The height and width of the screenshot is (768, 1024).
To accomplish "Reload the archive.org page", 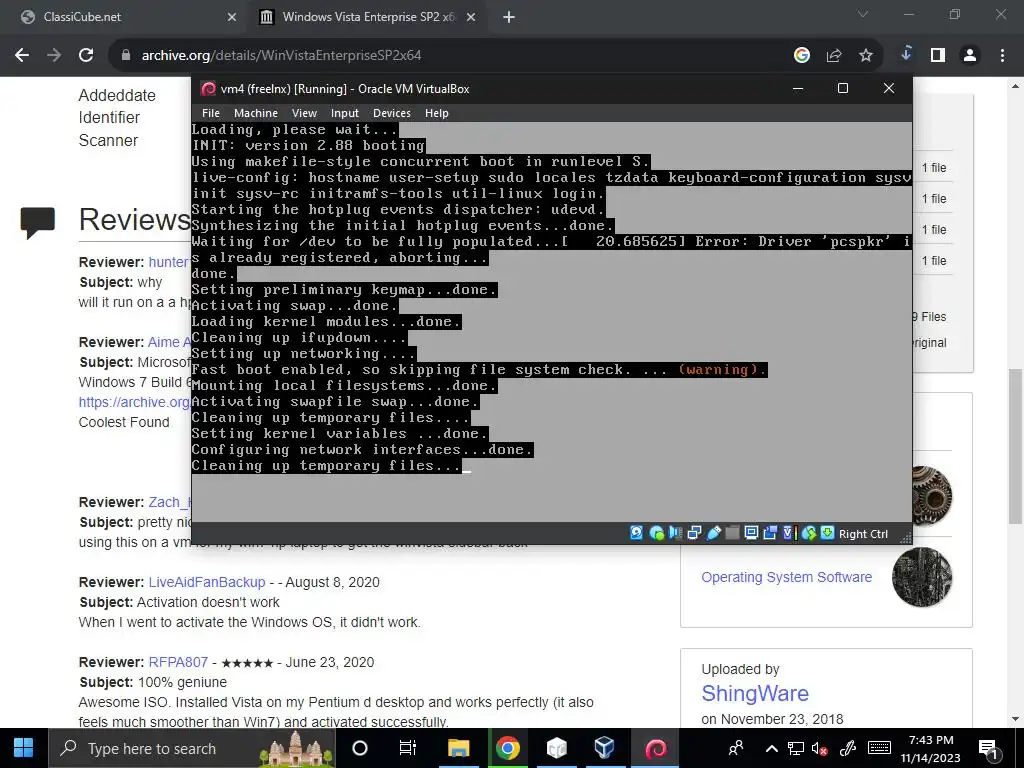I will (x=86, y=56).
